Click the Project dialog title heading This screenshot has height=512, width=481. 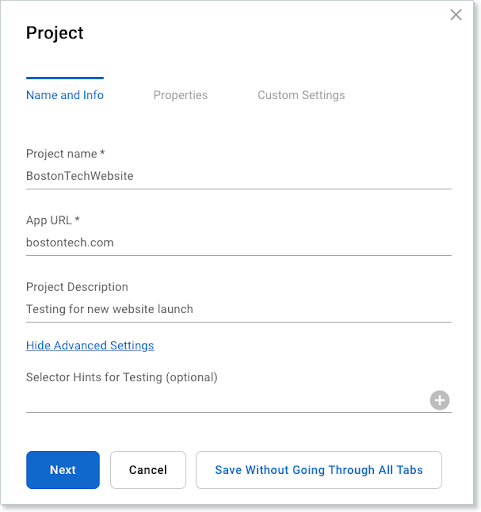[x=55, y=33]
